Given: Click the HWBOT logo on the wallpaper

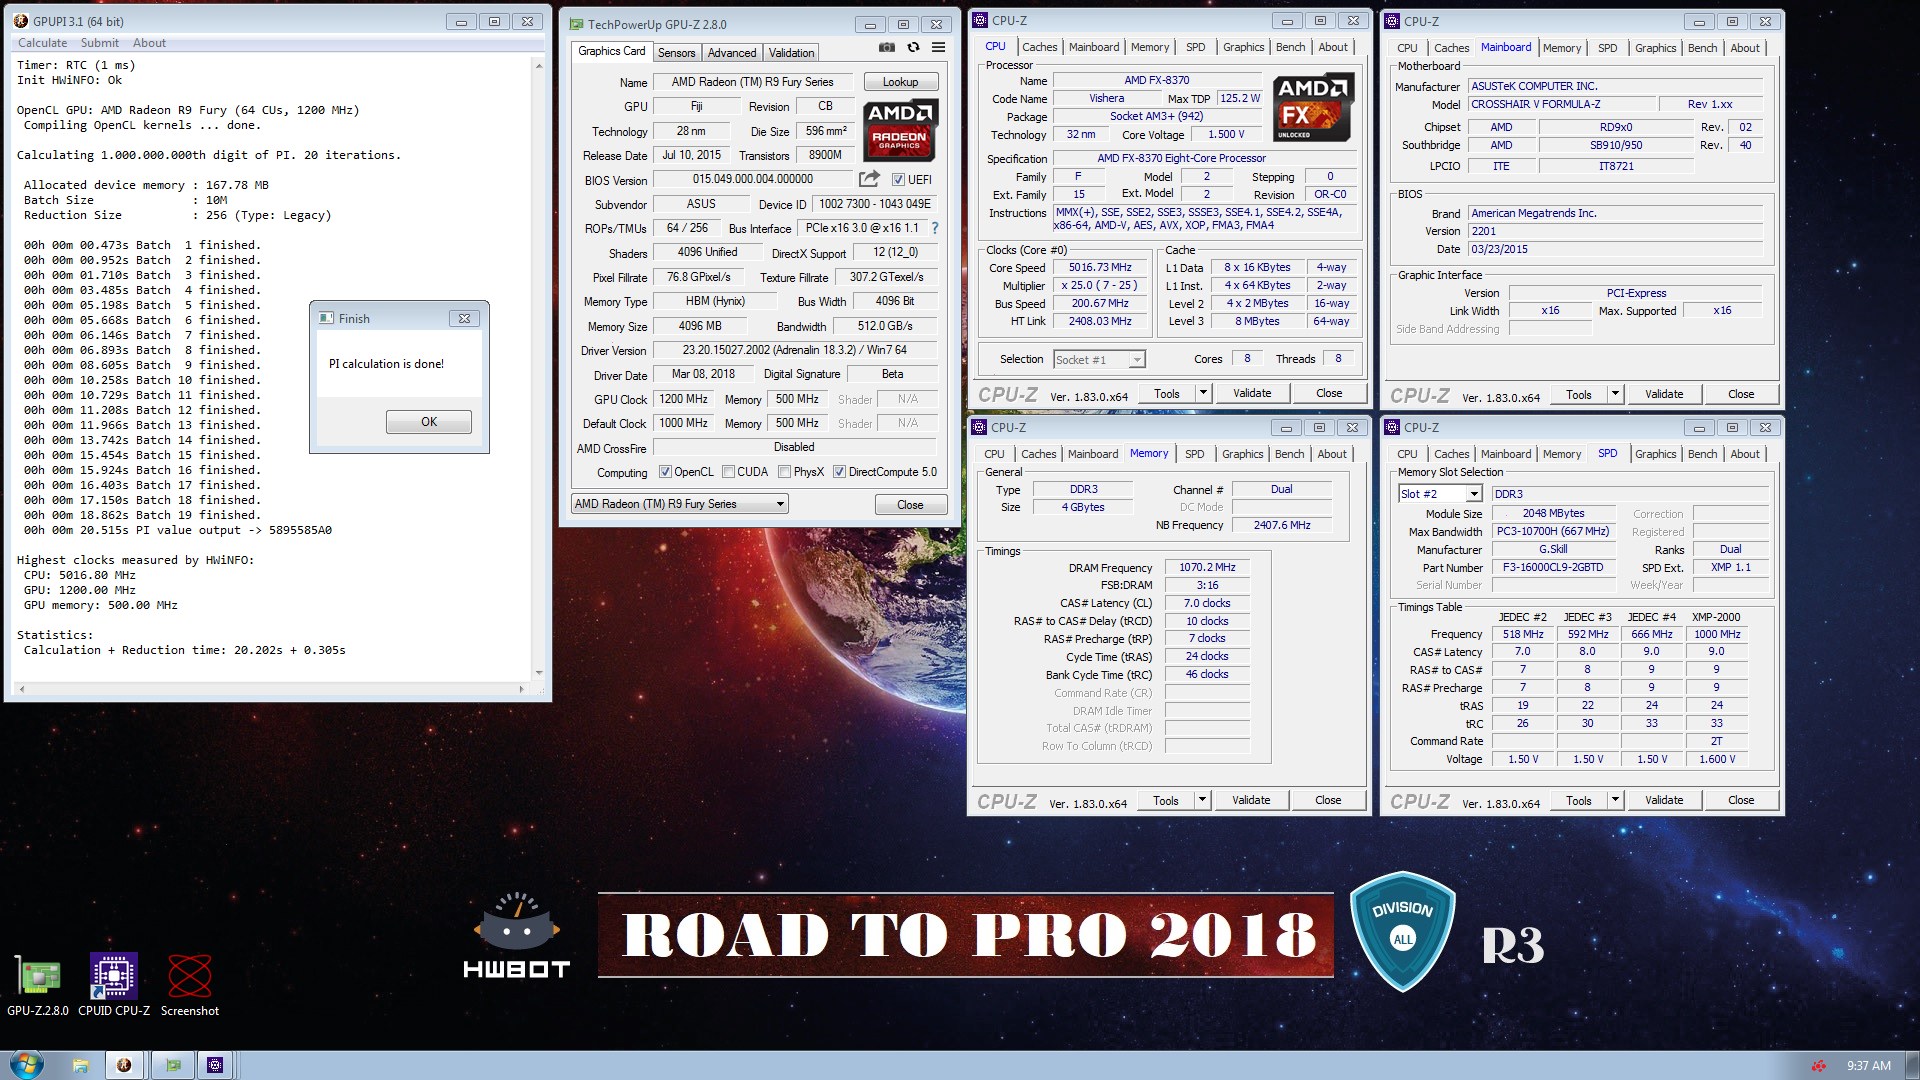Looking at the screenshot, I should (516, 935).
